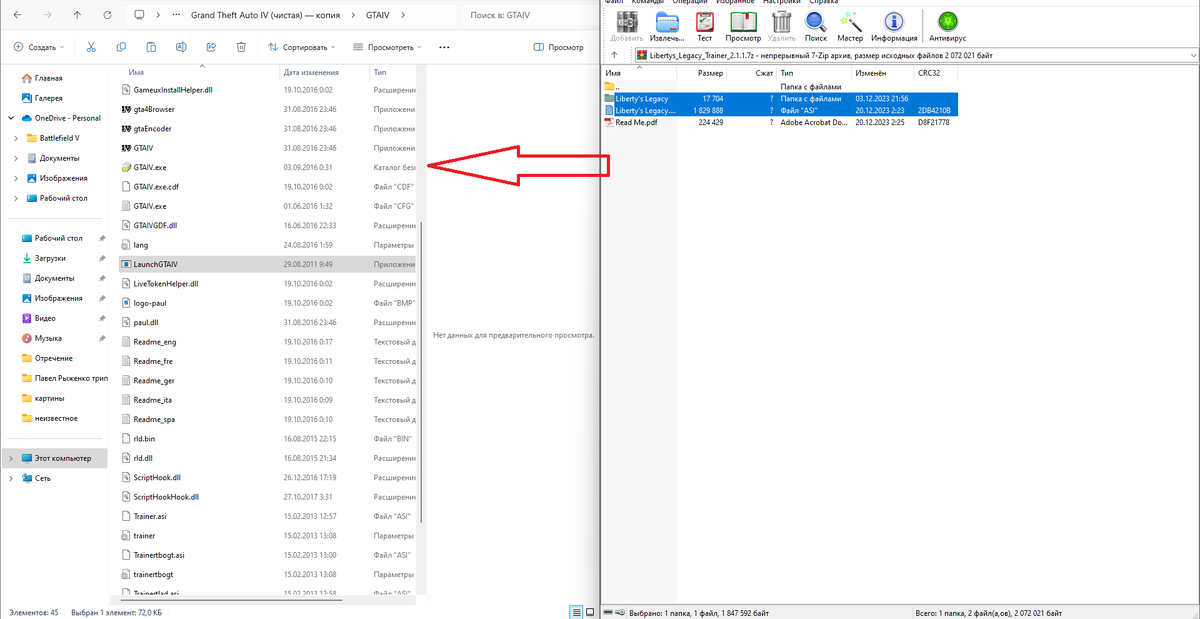The width and height of the screenshot is (1200, 619).
Task: Switch Explorer to large icons view icon
Action: pos(590,611)
